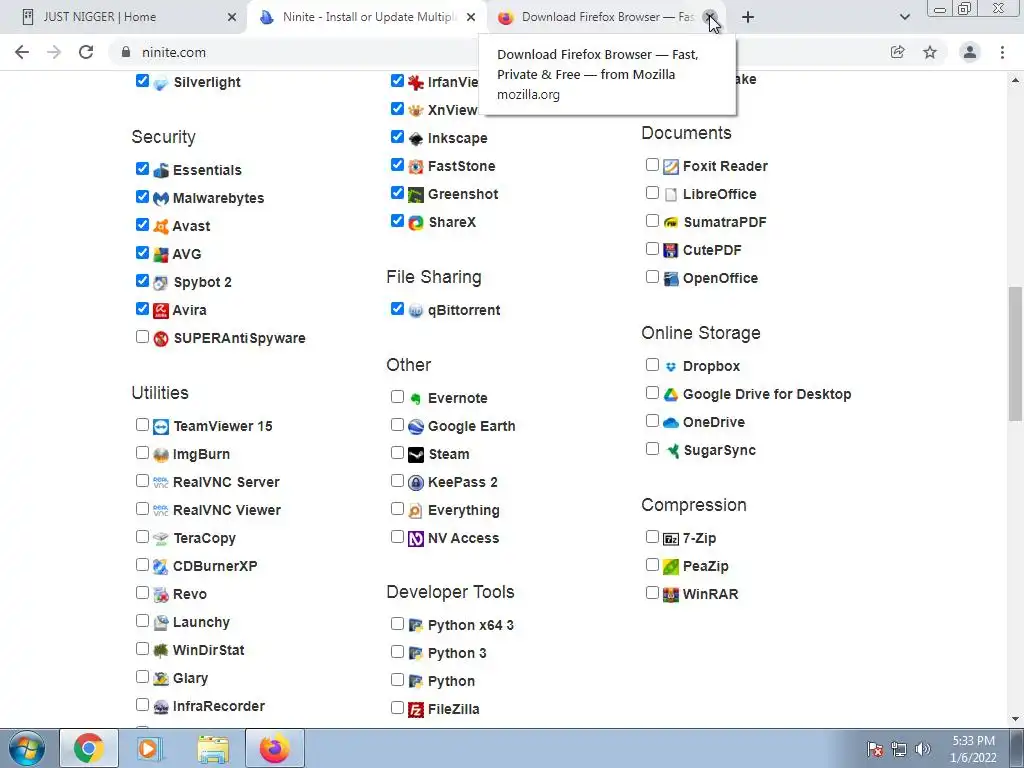1024x768 pixels.
Task: Click the Chrome profile avatar icon
Action: pyautogui.click(x=970, y=52)
